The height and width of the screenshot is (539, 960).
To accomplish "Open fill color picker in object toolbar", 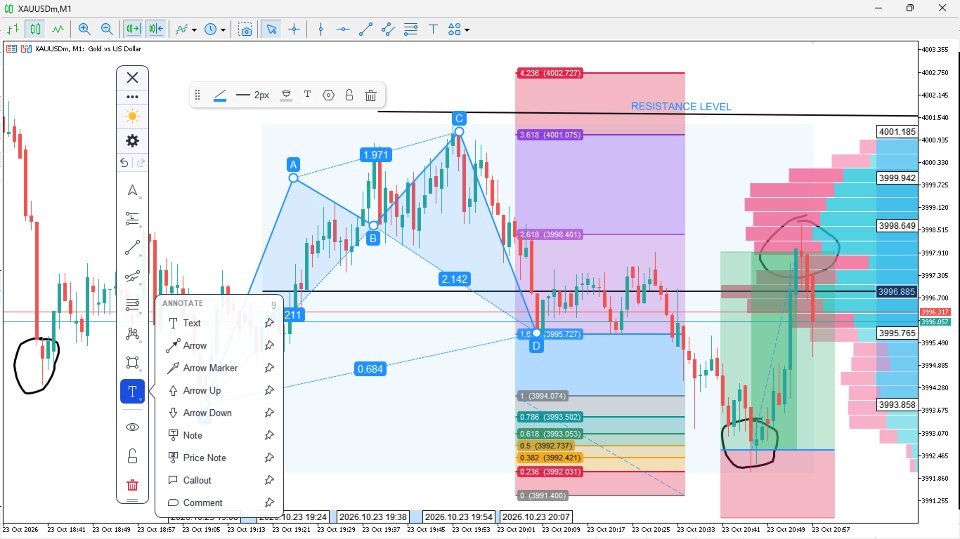I will point(286,95).
